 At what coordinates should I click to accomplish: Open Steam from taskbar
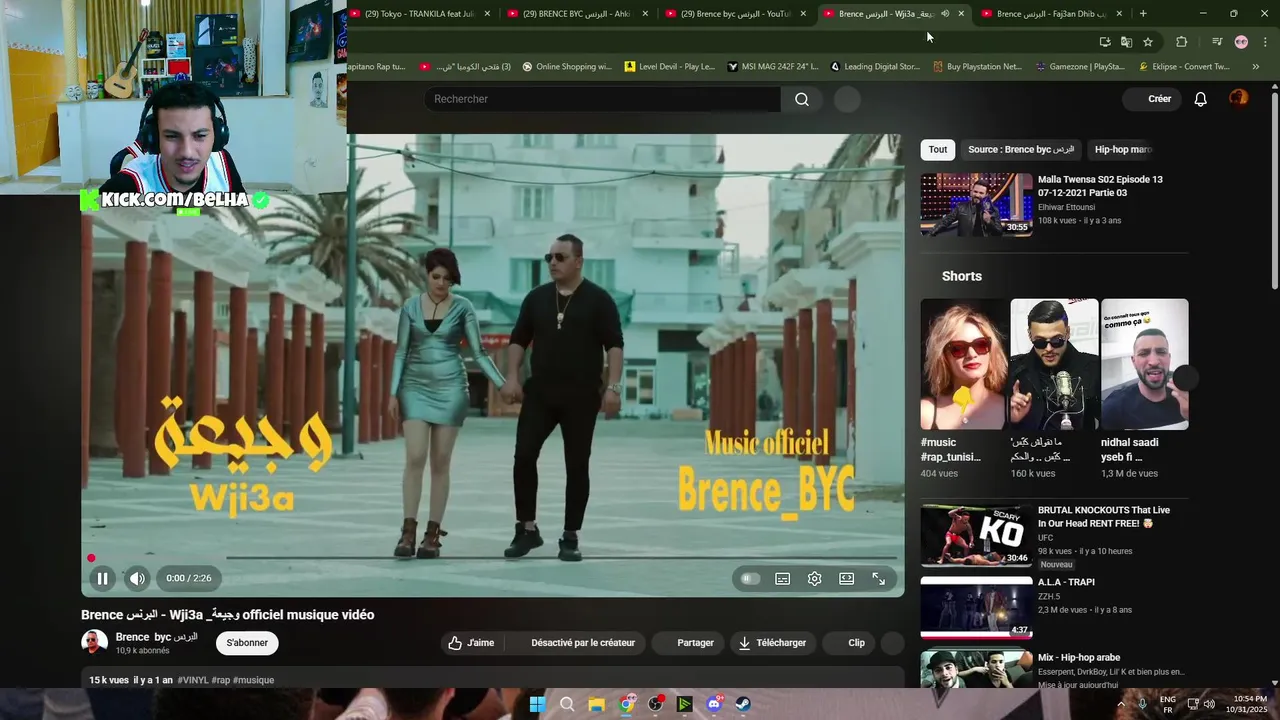743,704
